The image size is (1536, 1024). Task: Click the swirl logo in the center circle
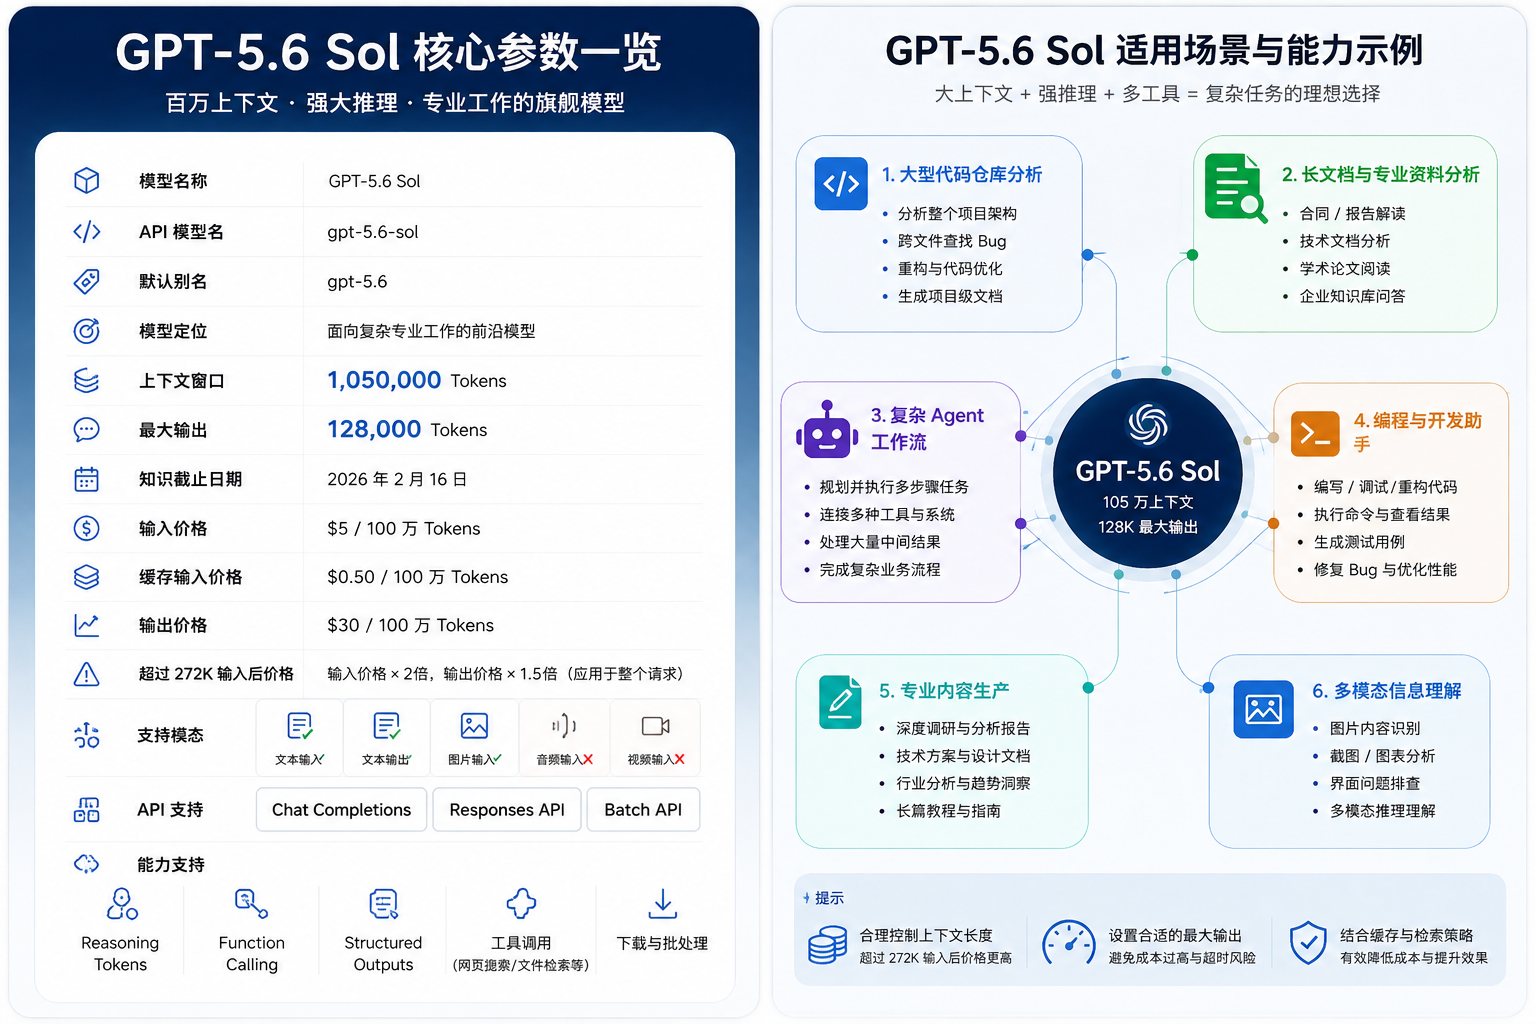pyautogui.click(x=1148, y=425)
